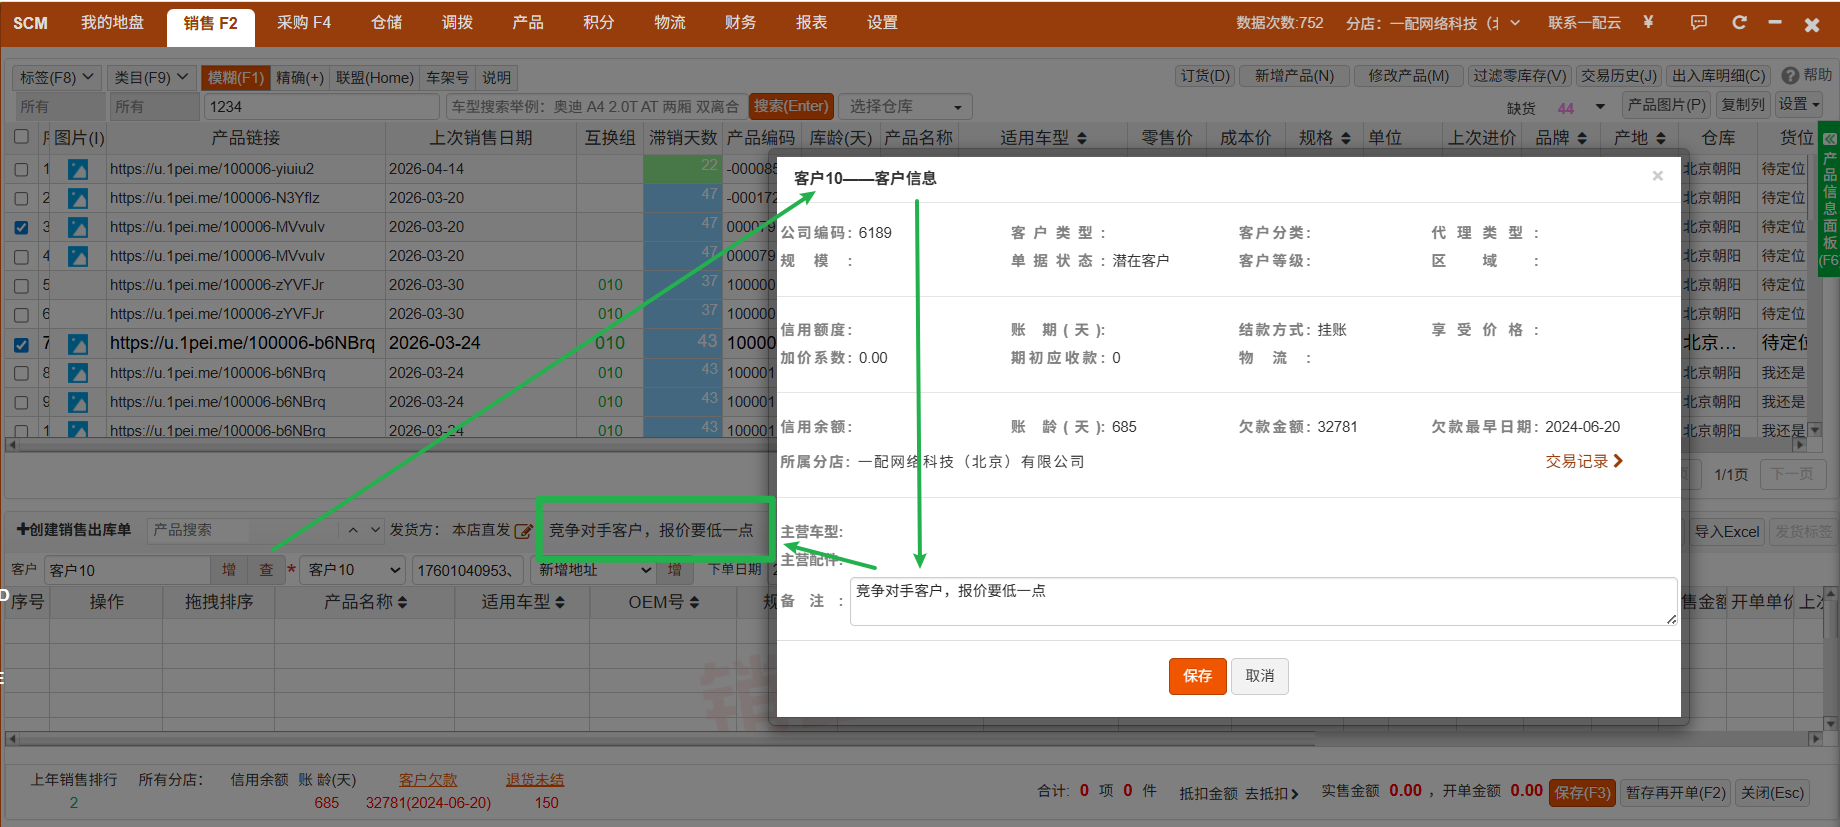The height and width of the screenshot is (827, 1840).
Task: Click the edit pencil icon beside 本店直发
Action: pos(523,531)
